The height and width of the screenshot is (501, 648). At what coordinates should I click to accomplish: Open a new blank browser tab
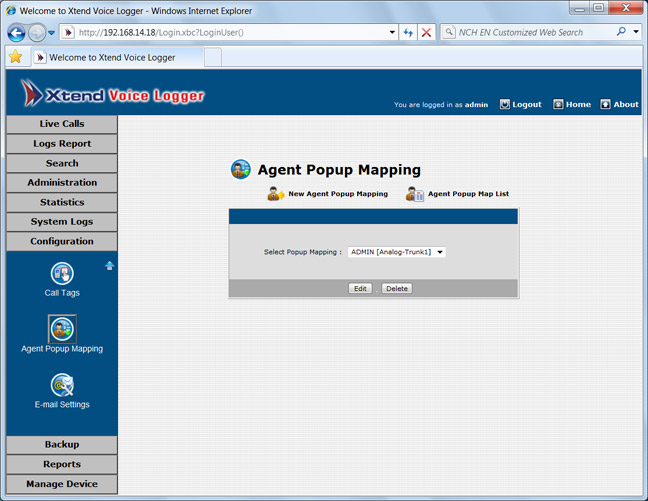pos(213,57)
